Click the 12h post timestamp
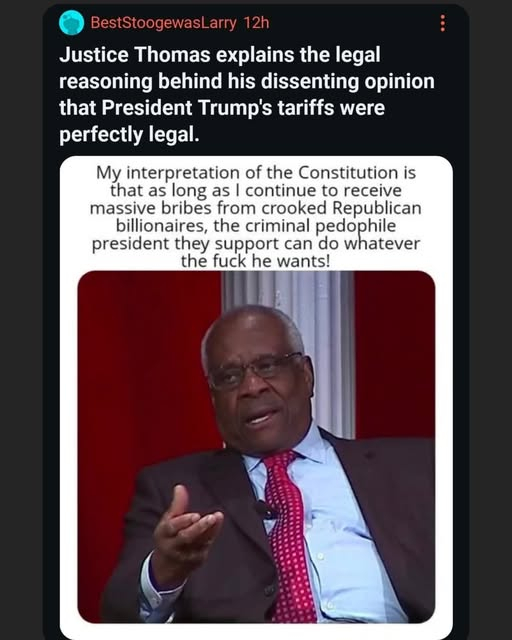This screenshot has height=640, width=512. 256,23
